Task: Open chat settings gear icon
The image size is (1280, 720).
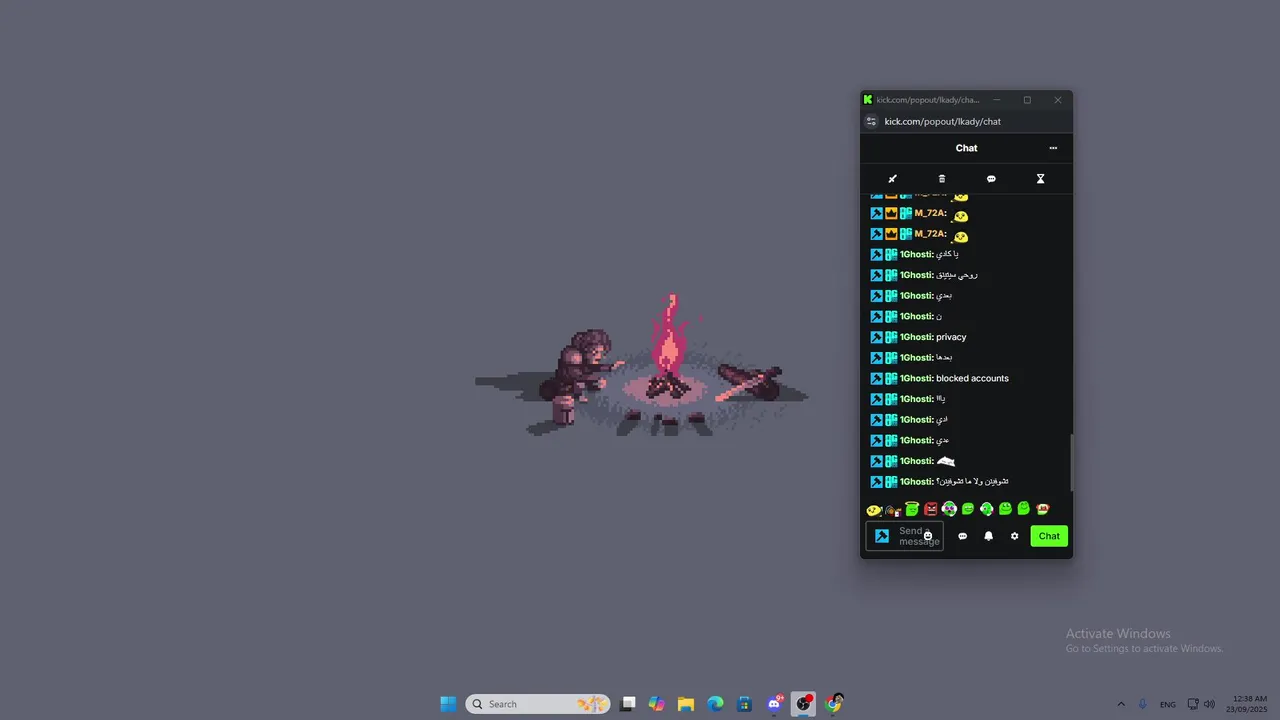Action: tap(1014, 536)
